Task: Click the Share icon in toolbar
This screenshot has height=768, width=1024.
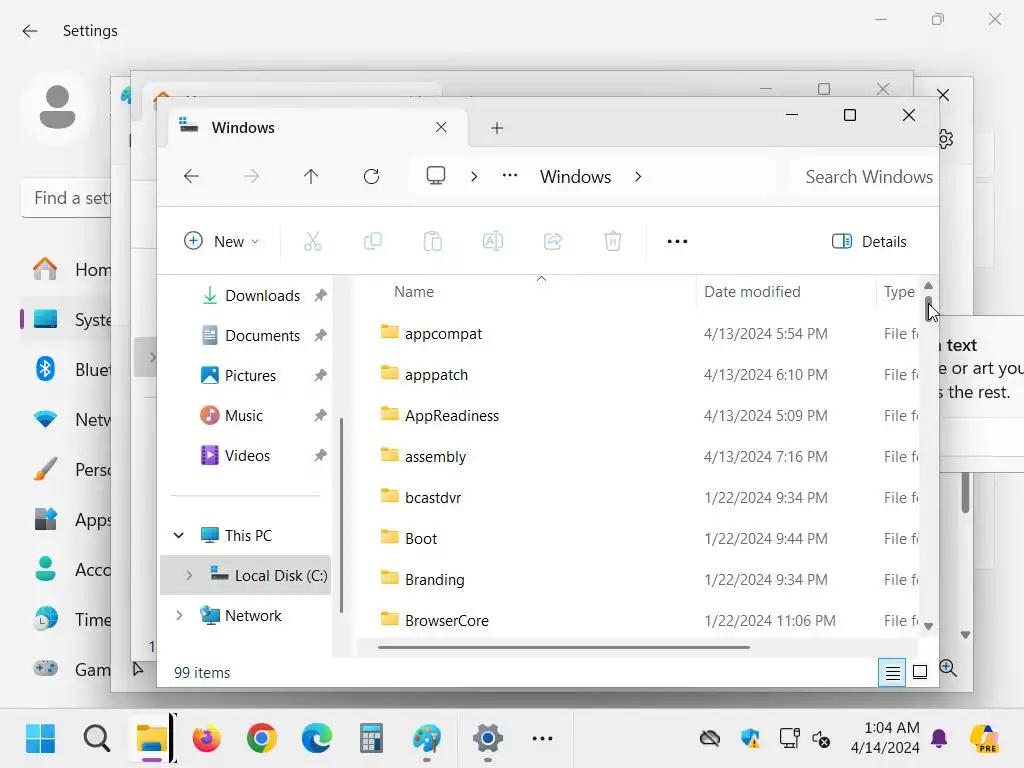Action: point(553,241)
